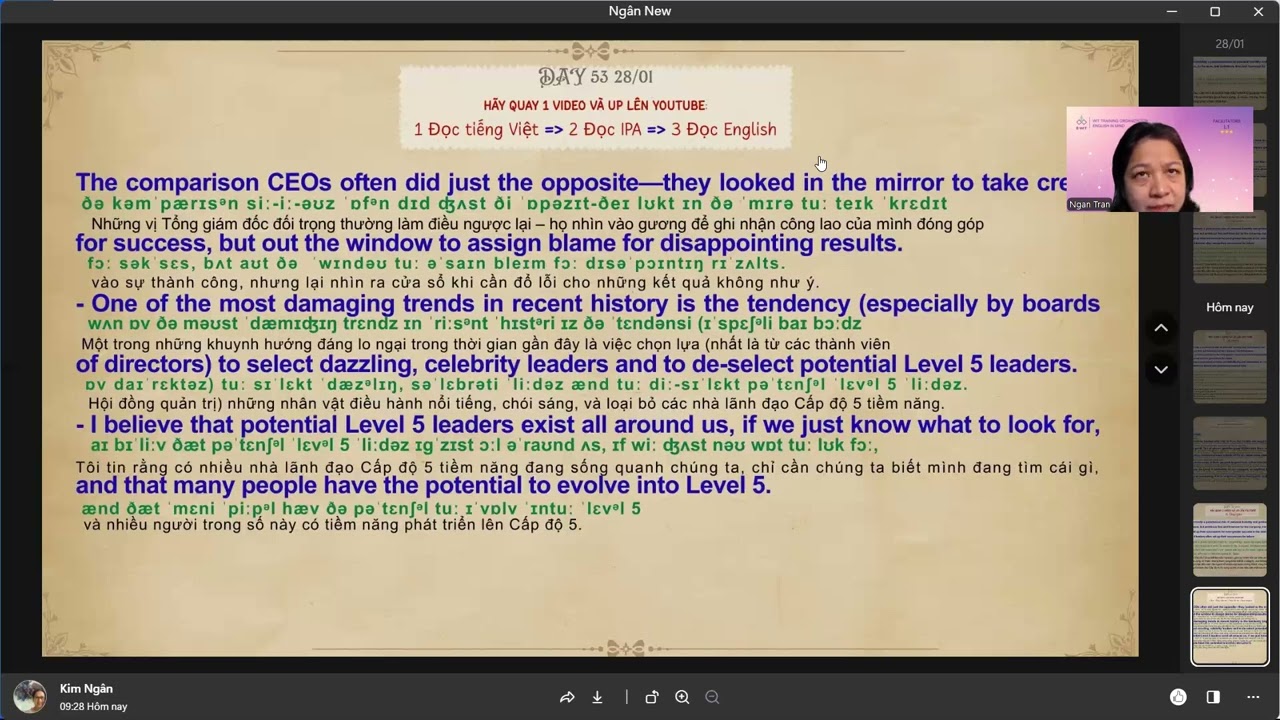Close the Ngân New image viewer
Screen dimensions: 1280x720
pyautogui.click(x=1258, y=11)
